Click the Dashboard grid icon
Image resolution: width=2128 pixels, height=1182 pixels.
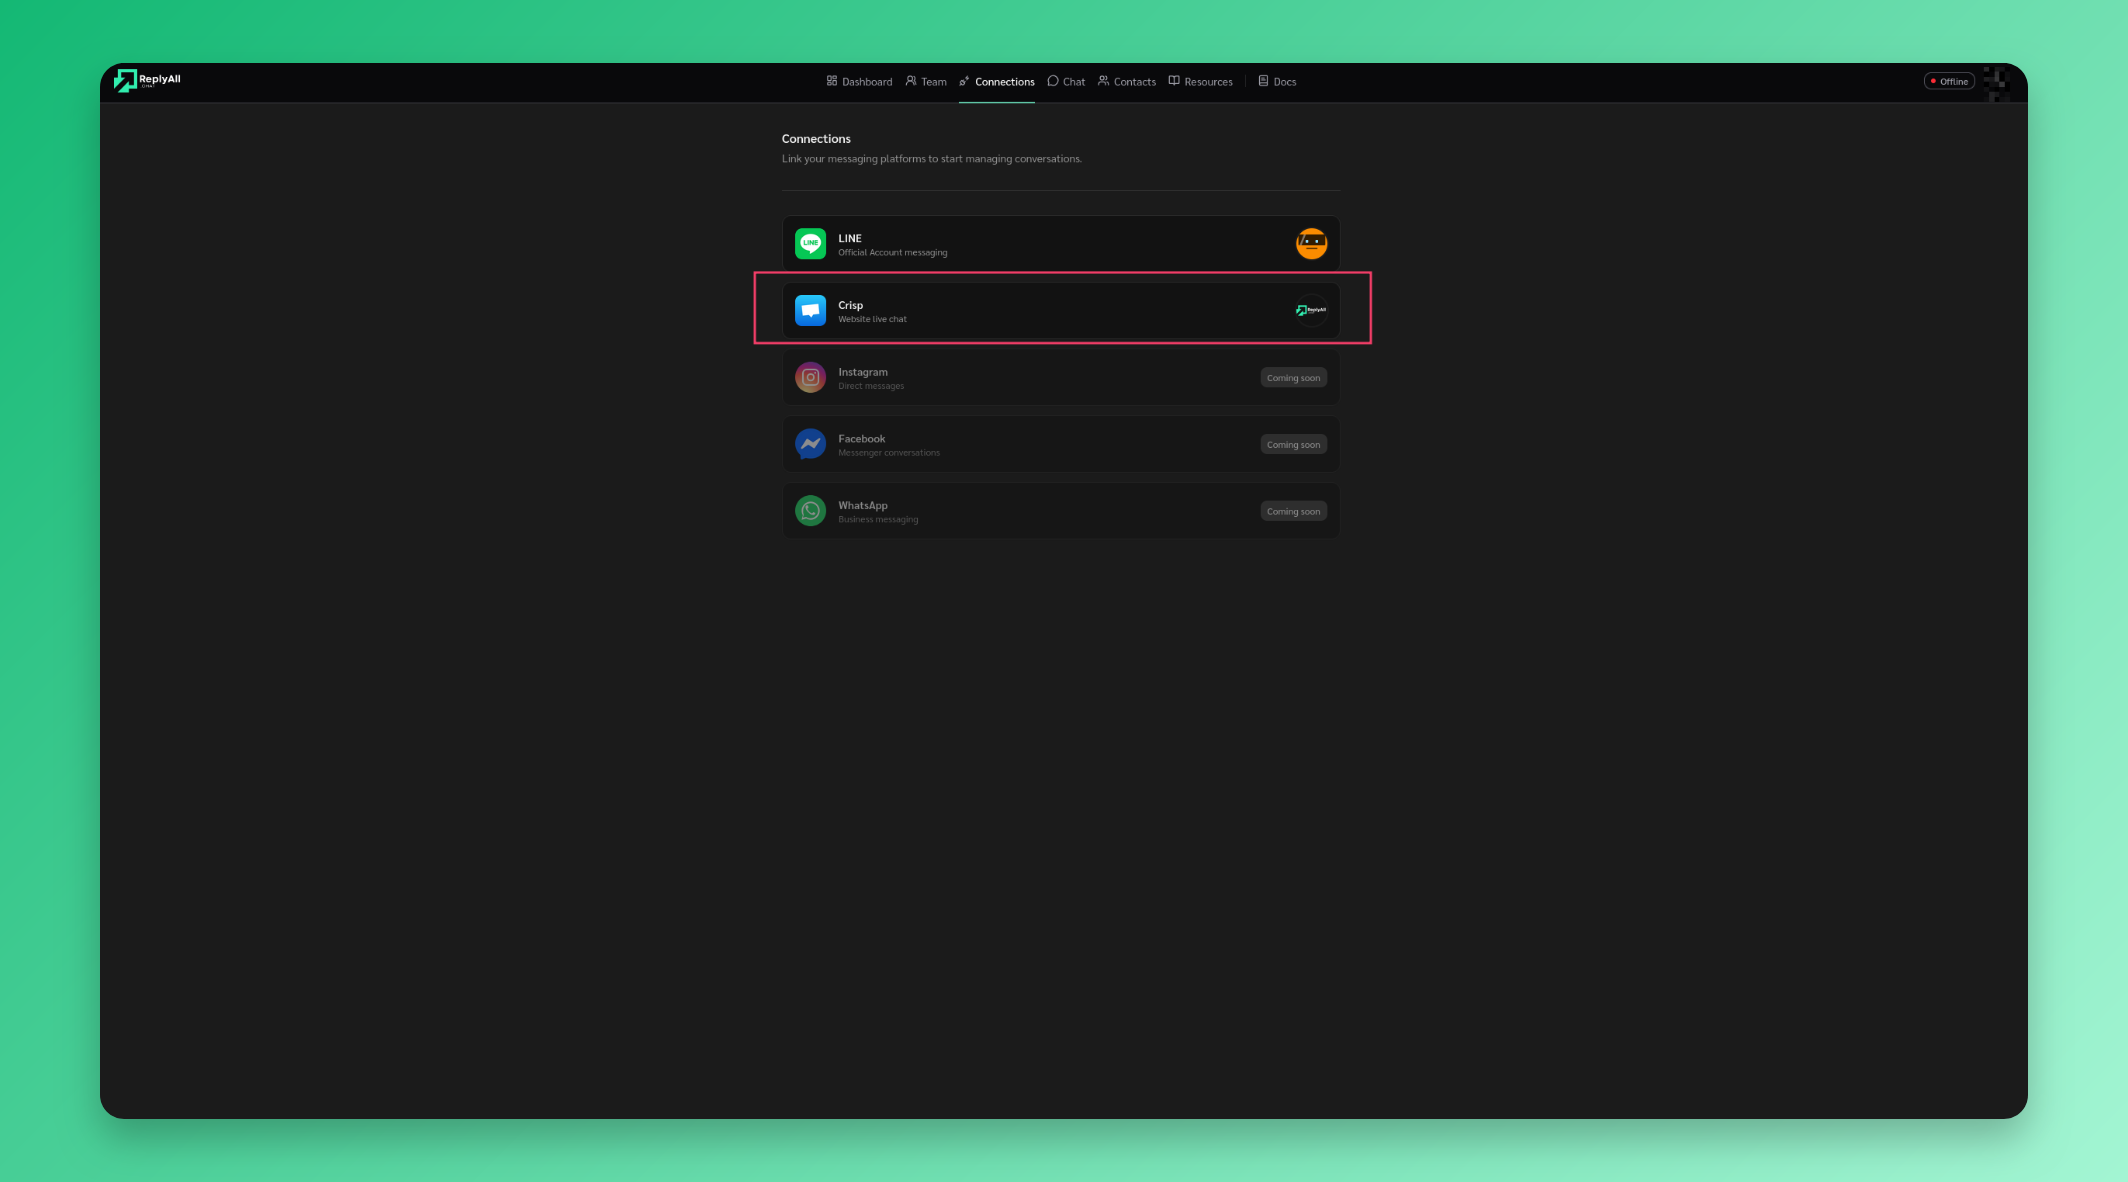click(831, 81)
